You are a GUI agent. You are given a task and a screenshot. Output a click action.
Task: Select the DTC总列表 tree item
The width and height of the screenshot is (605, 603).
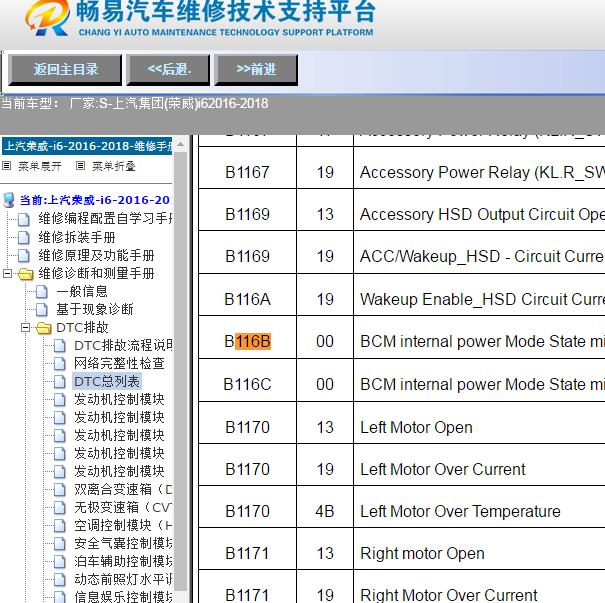click(107, 382)
